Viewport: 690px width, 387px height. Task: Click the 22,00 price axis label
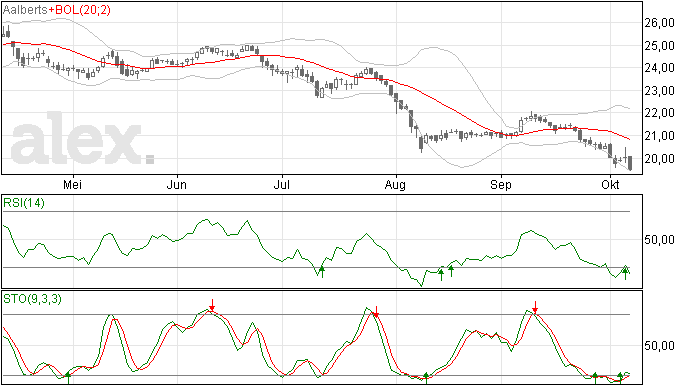coord(659,113)
